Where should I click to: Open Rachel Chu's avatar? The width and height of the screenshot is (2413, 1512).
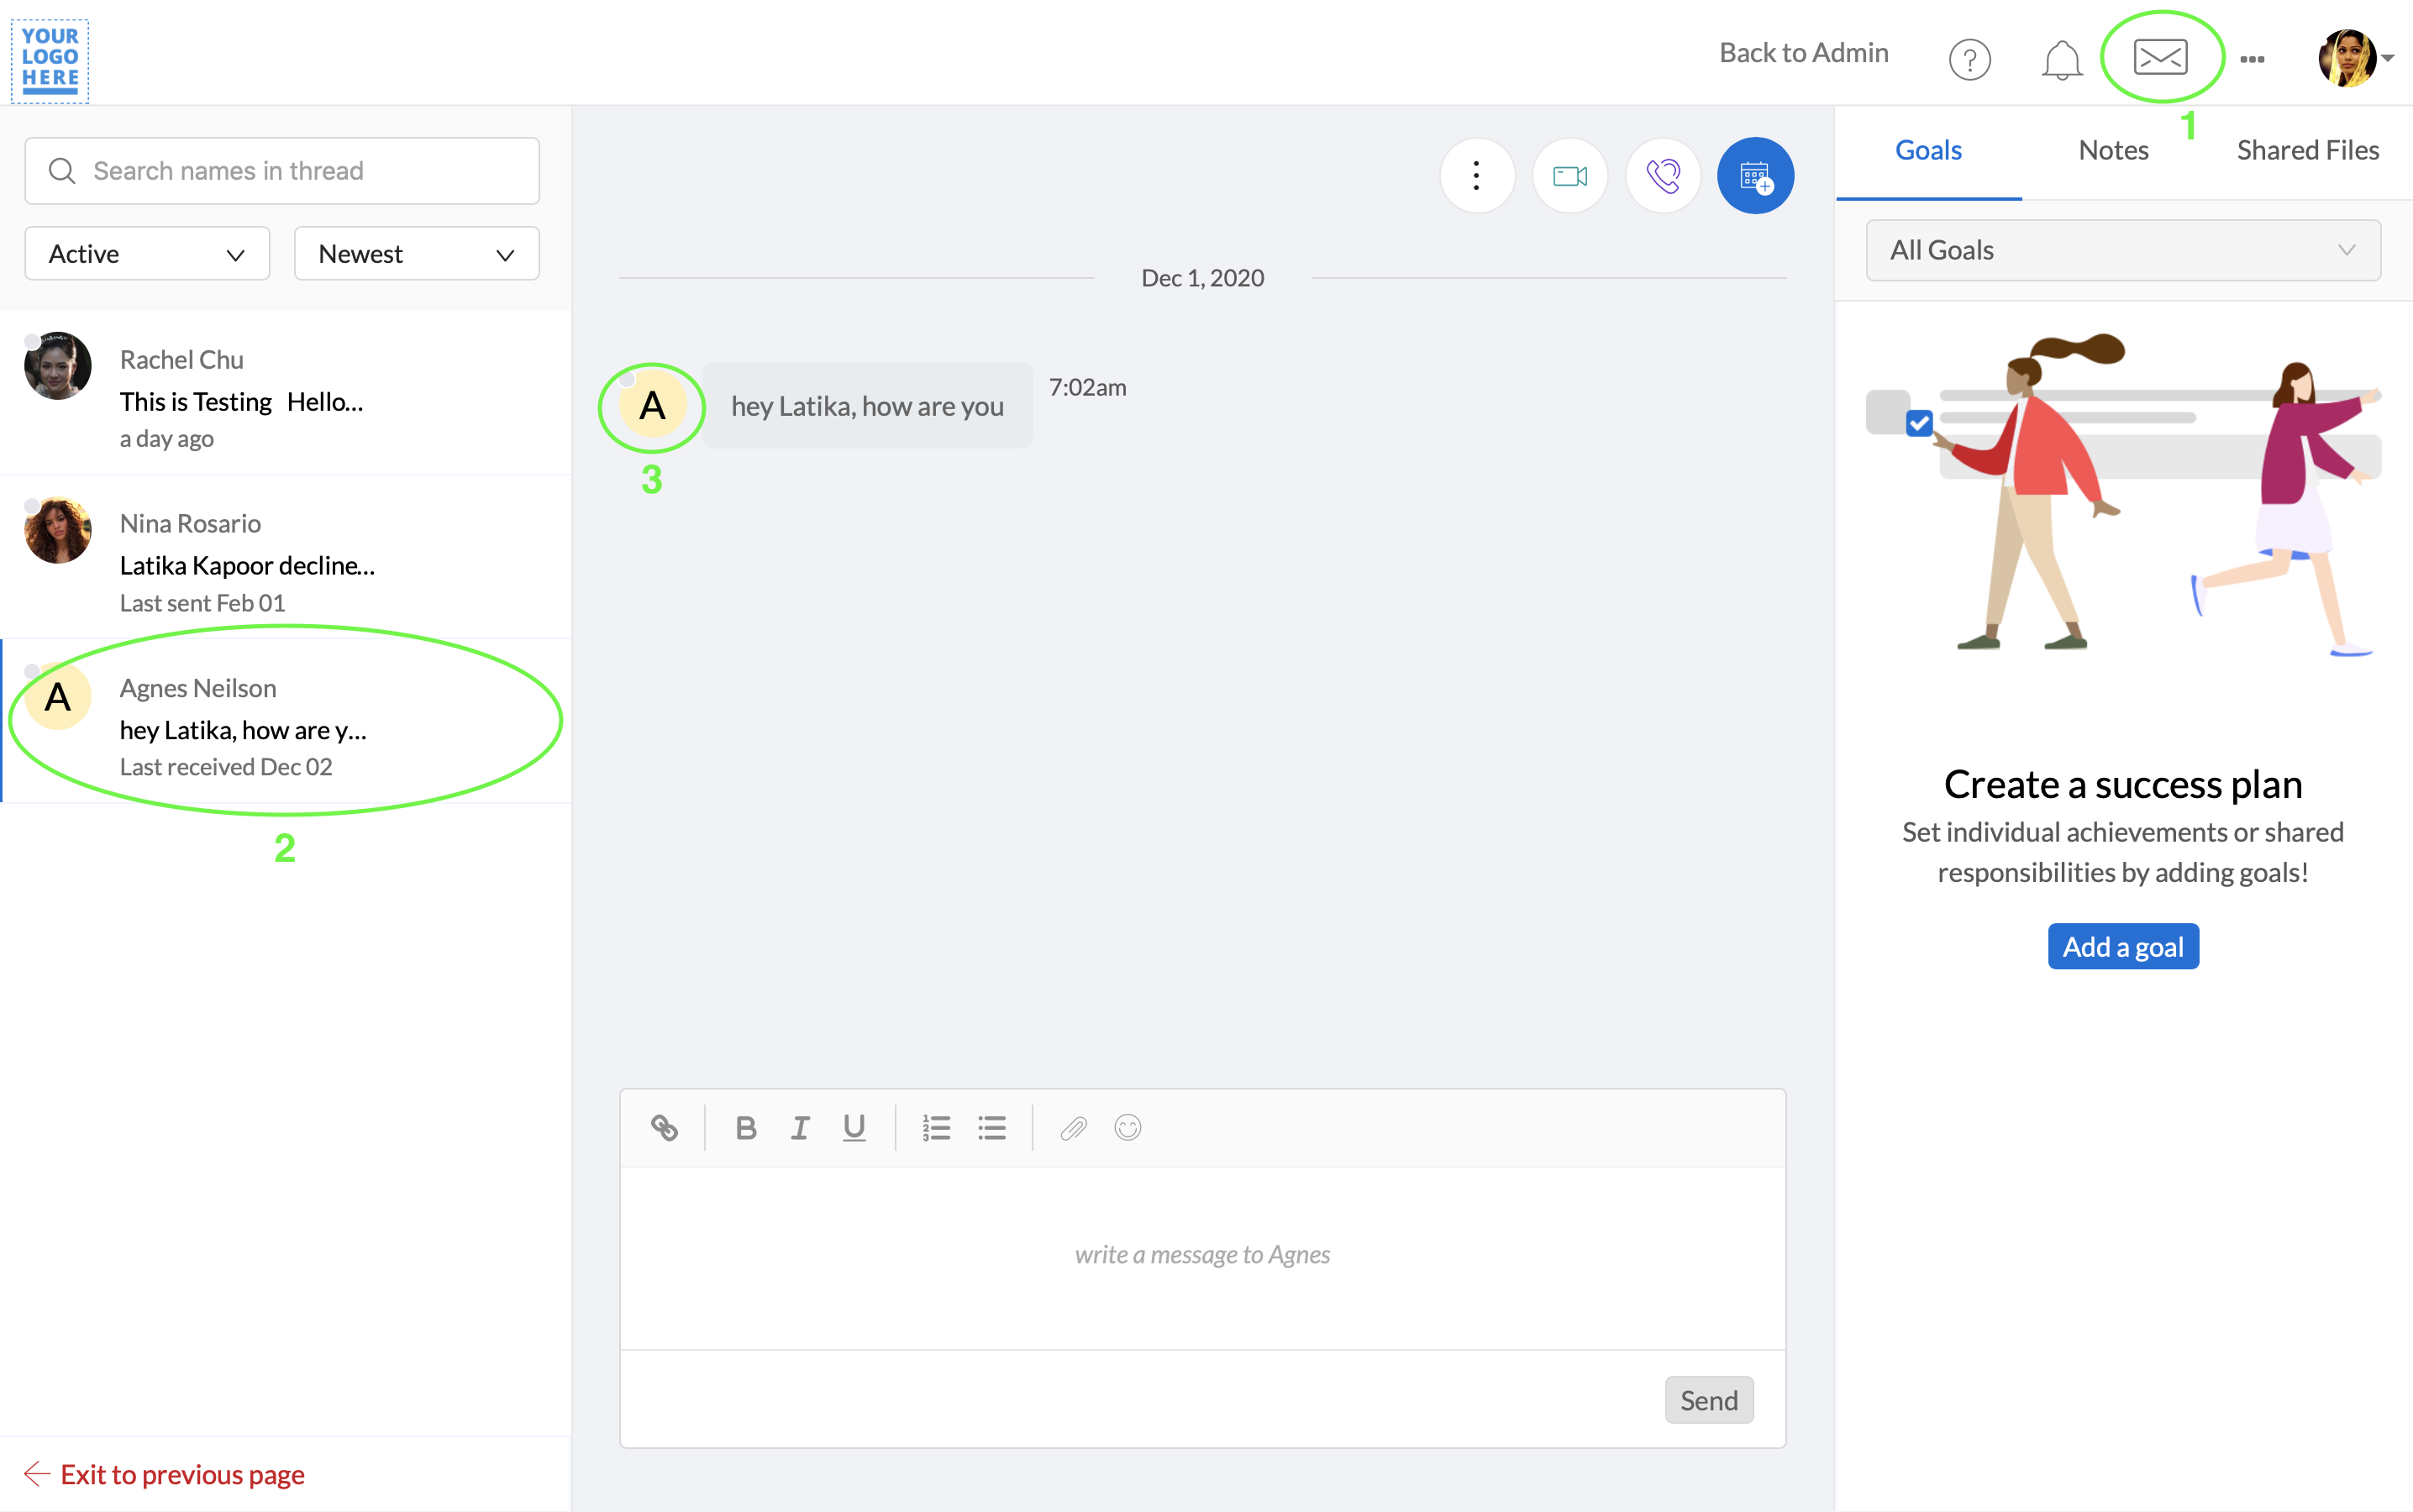[x=57, y=366]
